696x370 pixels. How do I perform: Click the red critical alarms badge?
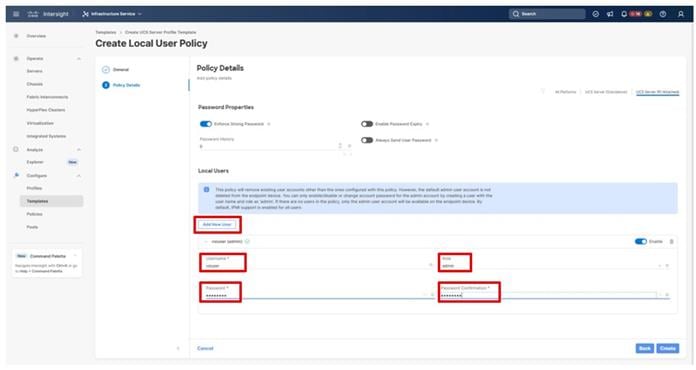point(635,14)
